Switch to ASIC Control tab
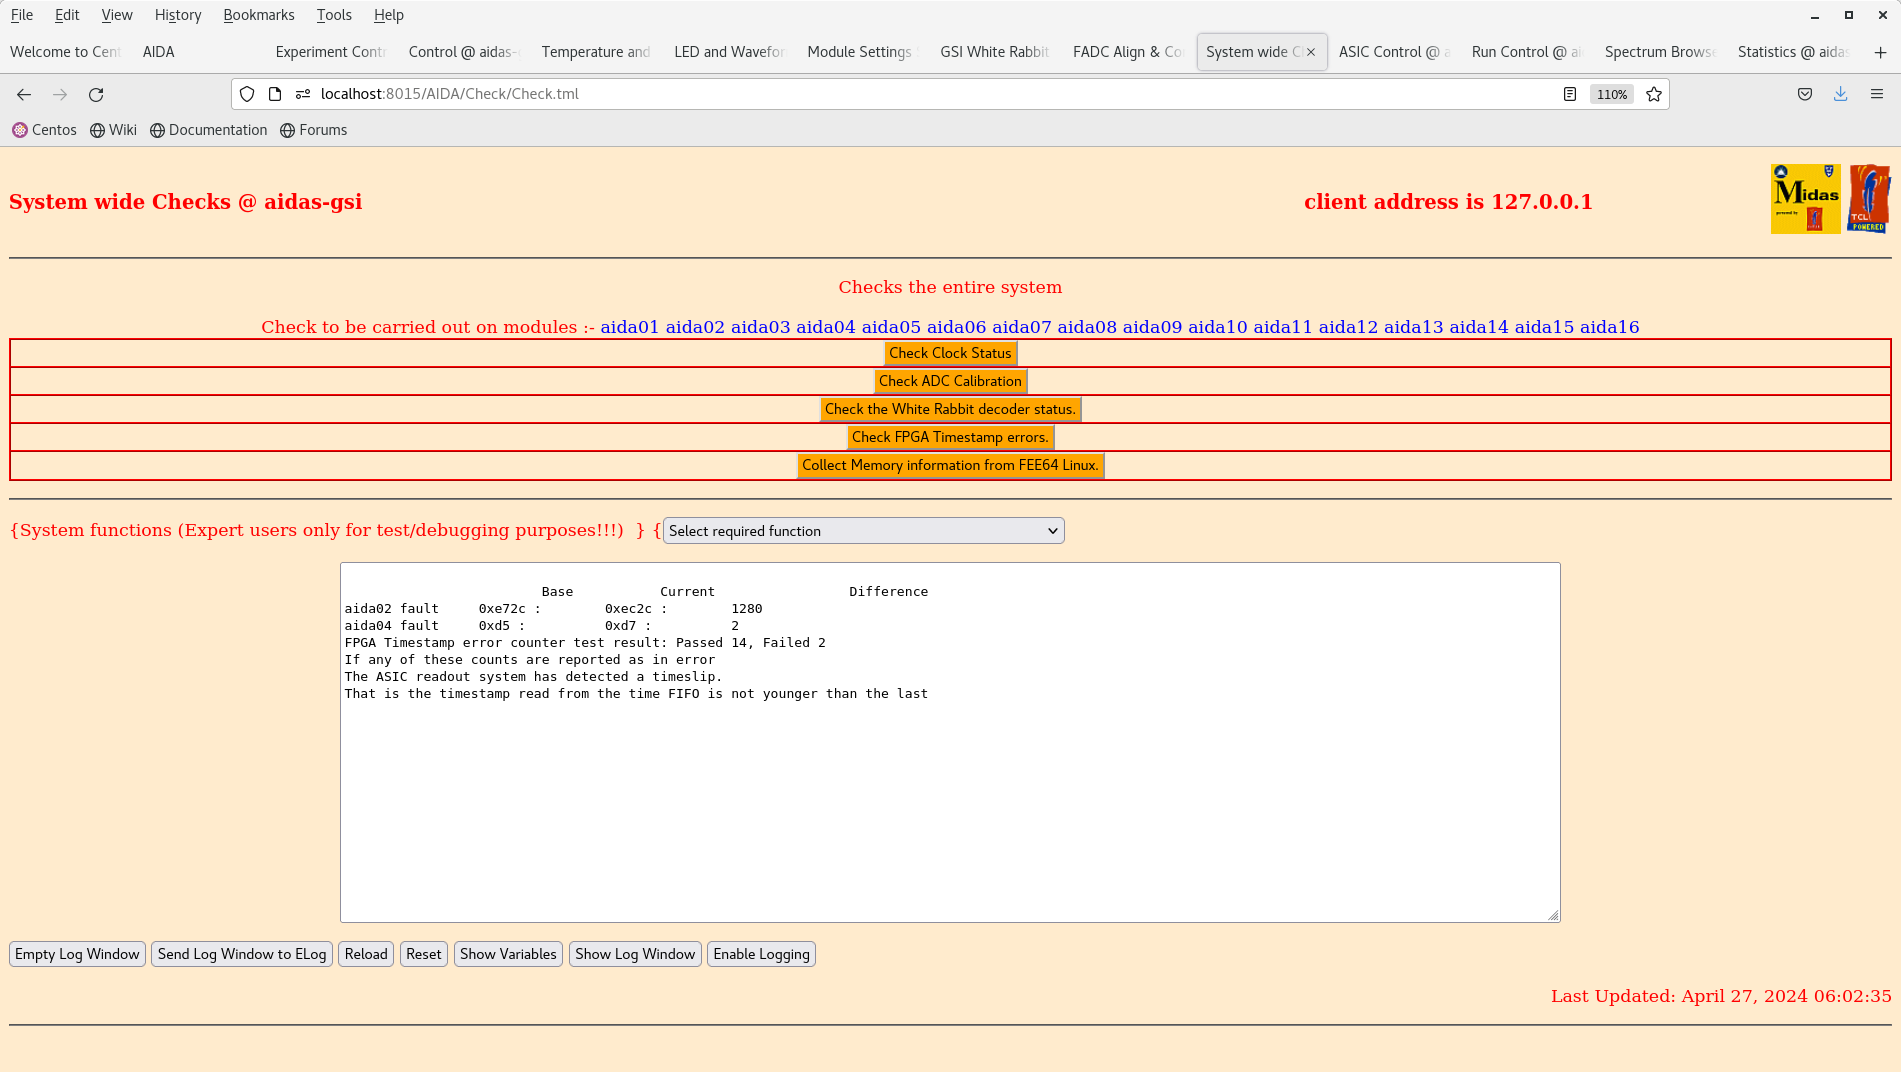 click(1395, 52)
